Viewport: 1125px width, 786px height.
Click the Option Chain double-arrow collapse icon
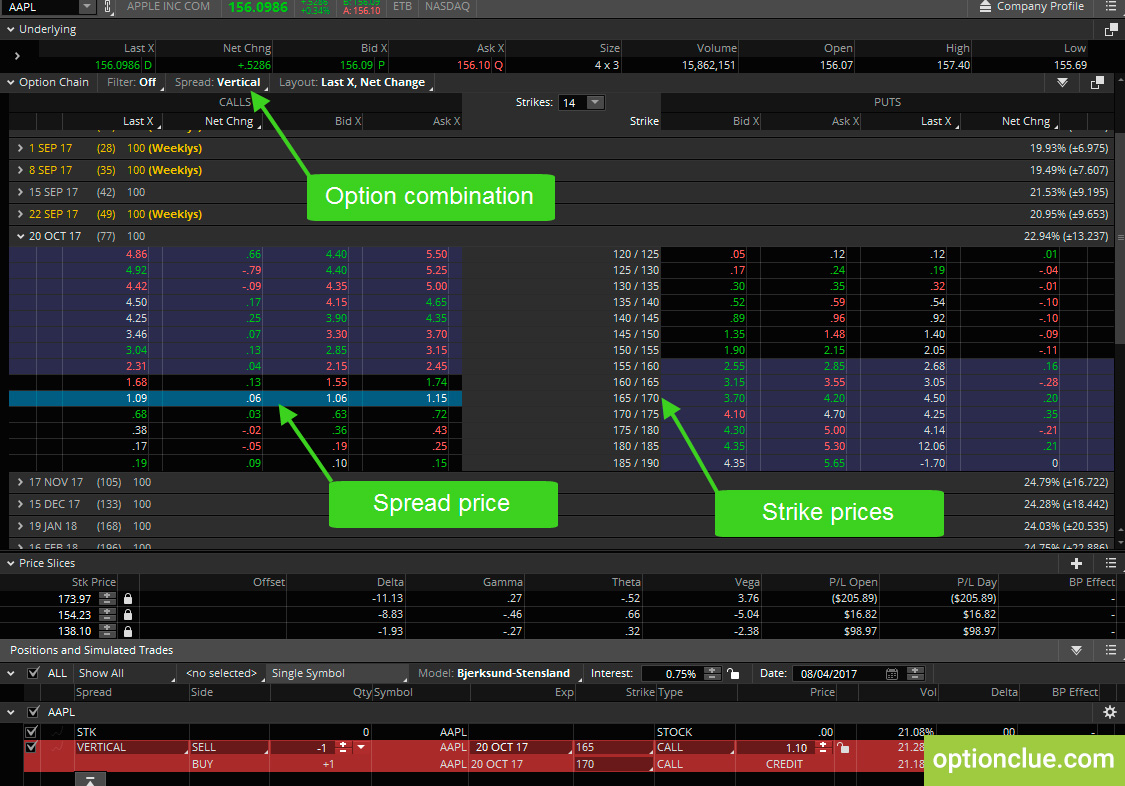click(x=1063, y=82)
